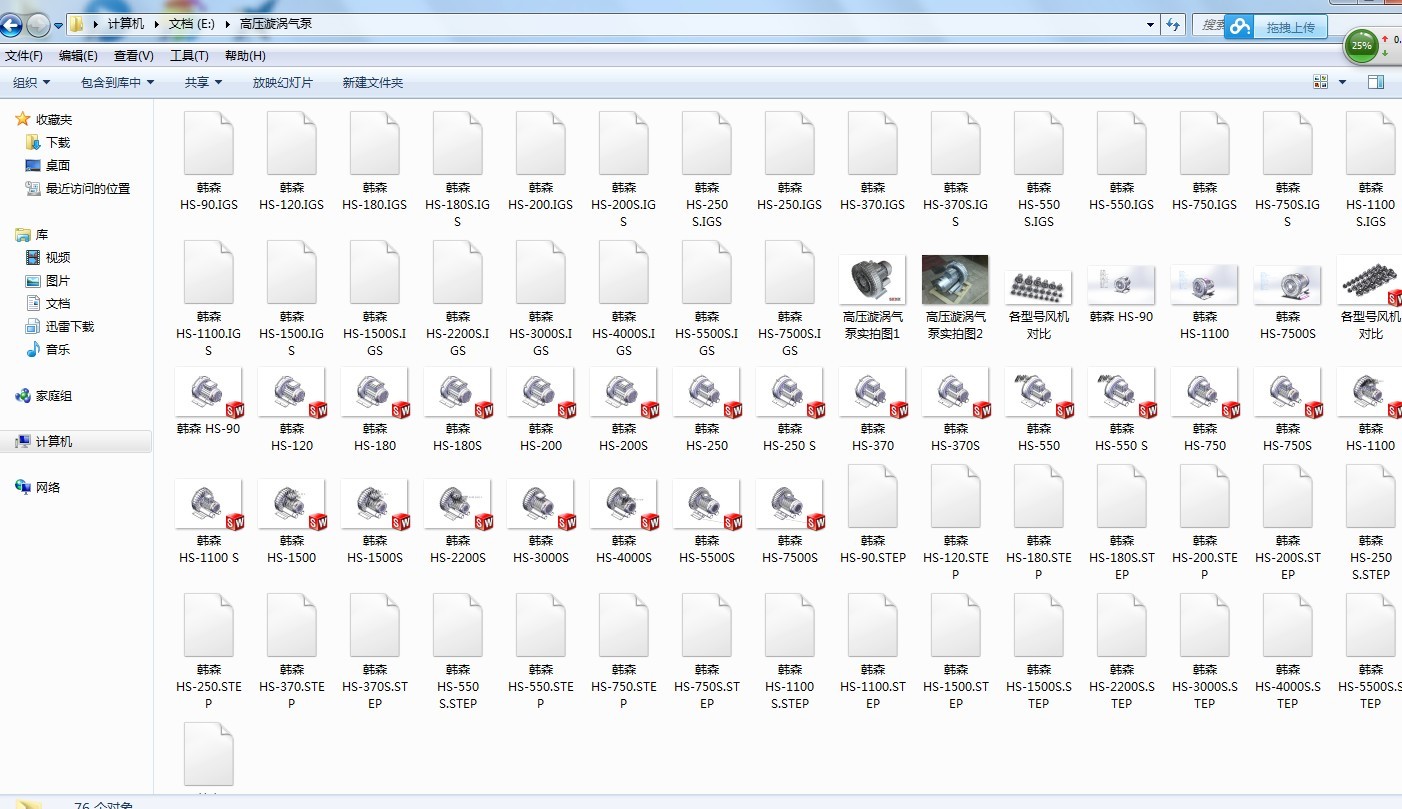Select the 韩森 HS-3000S.STEP file

click(x=1205, y=652)
